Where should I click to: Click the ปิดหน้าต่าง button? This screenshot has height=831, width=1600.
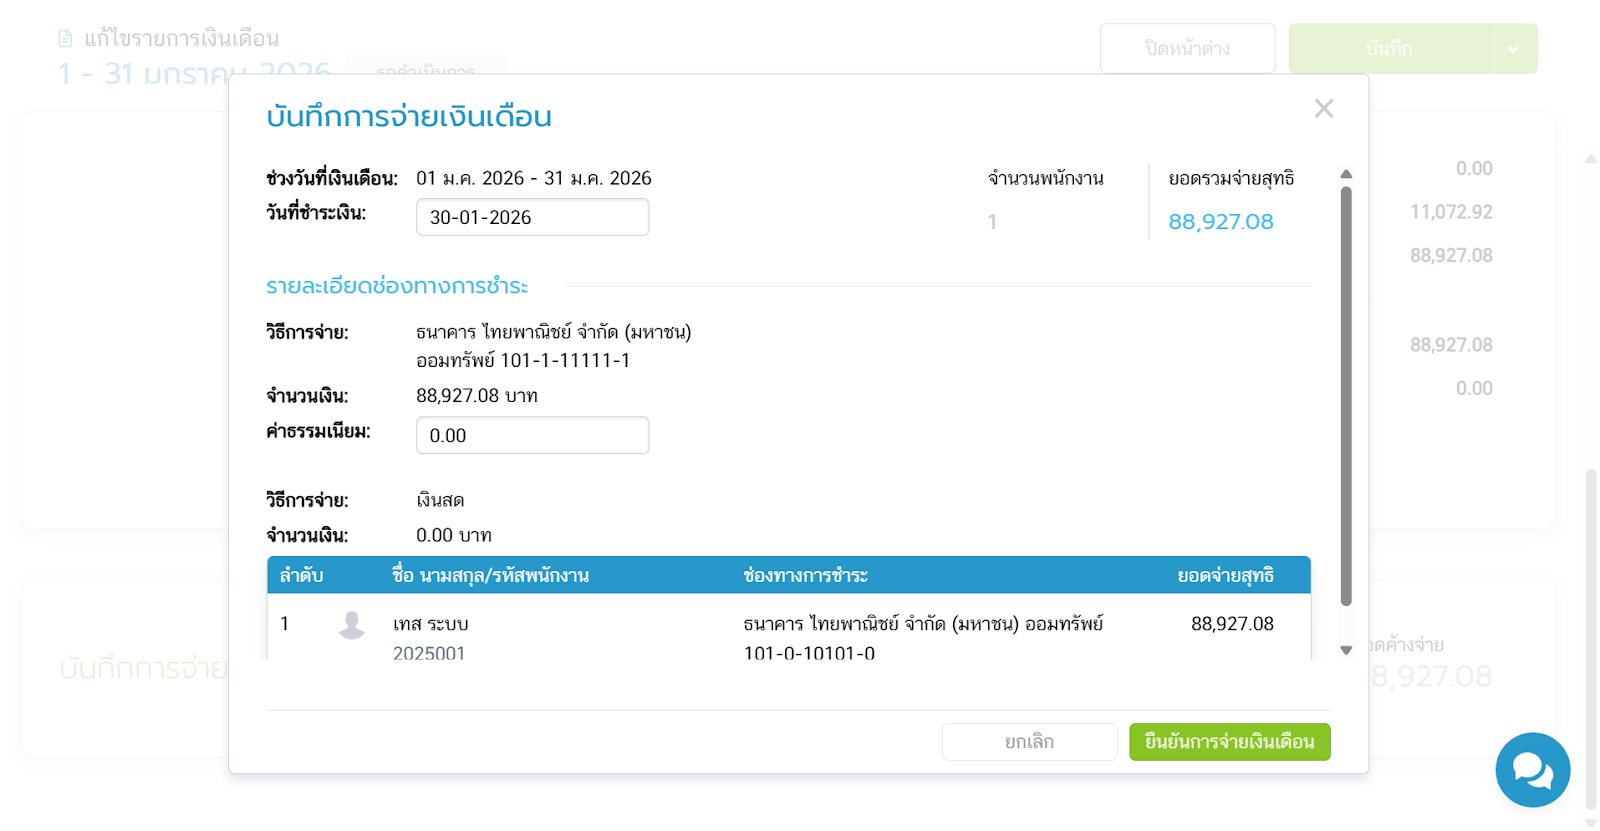(1187, 49)
